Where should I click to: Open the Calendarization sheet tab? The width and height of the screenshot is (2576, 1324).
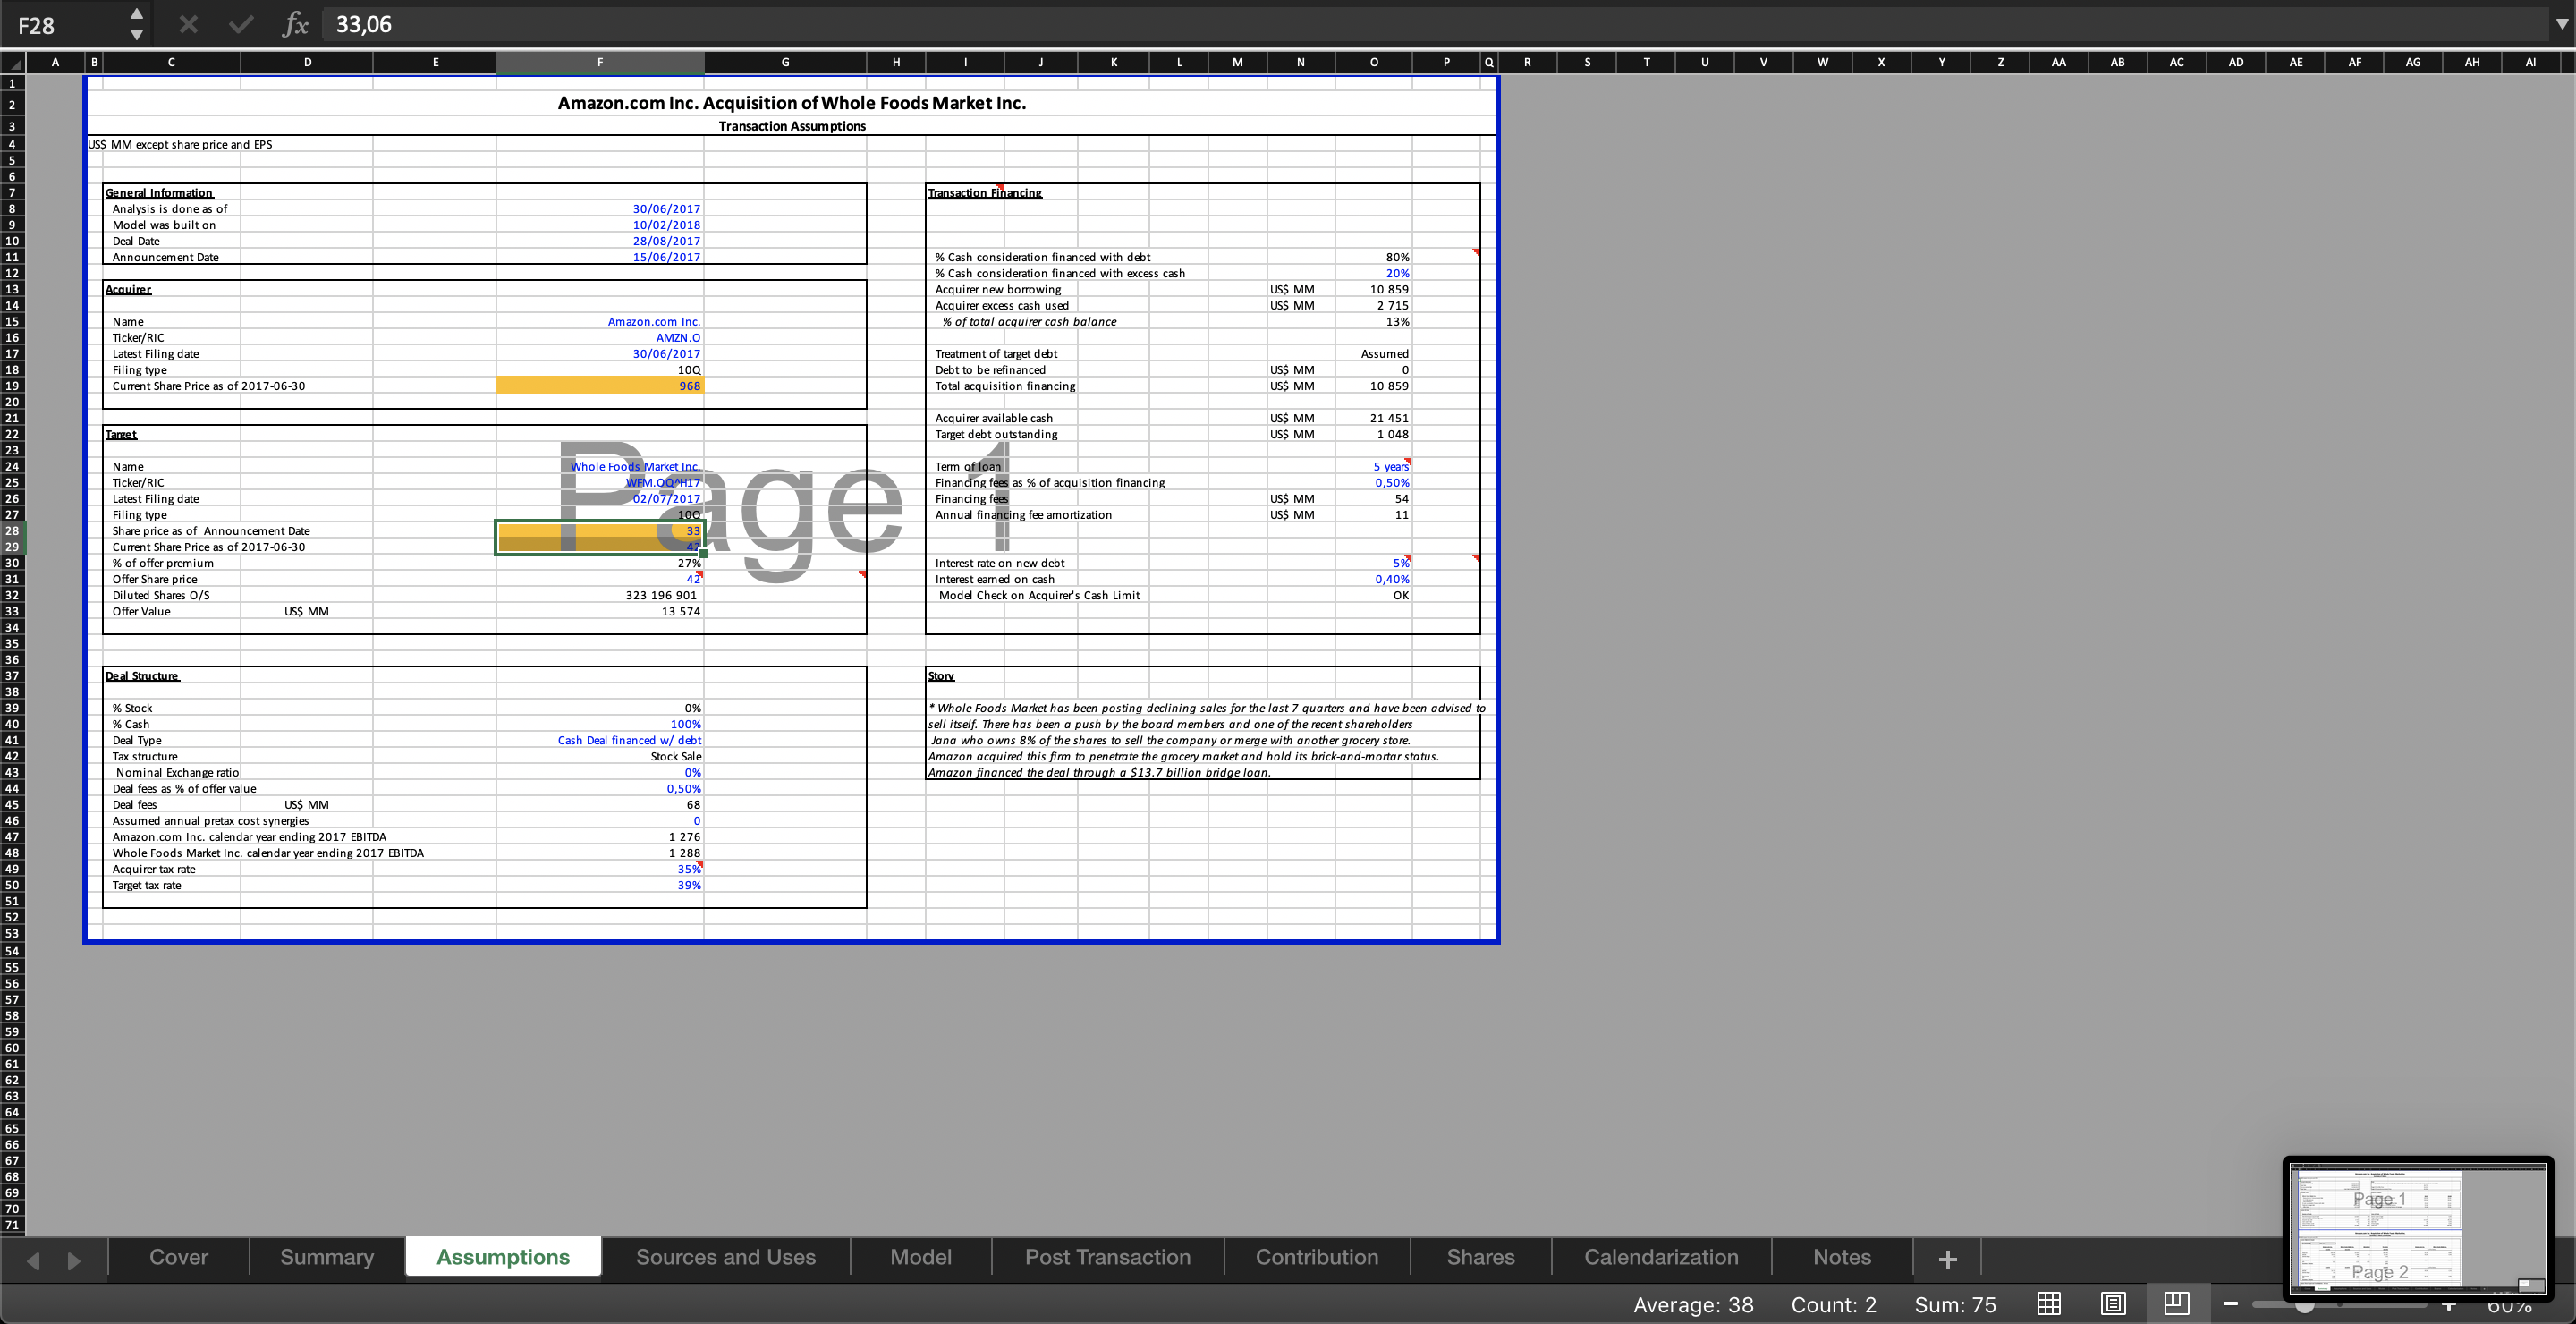pyautogui.click(x=1661, y=1257)
